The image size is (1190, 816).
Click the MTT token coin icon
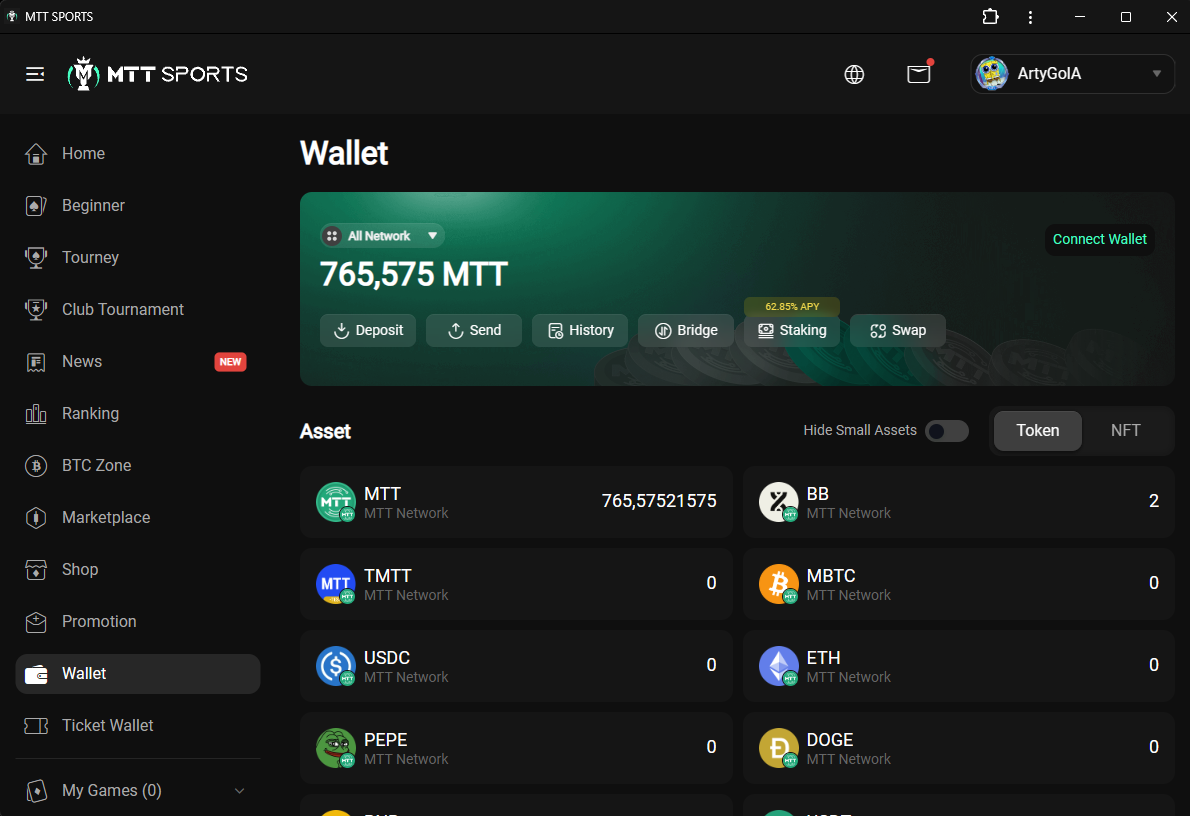tap(335, 502)
